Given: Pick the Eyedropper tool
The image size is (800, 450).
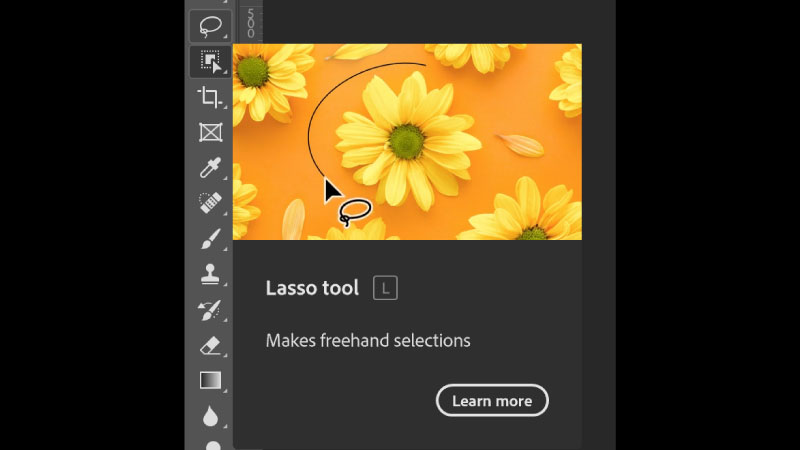Looking at the screenshot, I should point(210,167).
